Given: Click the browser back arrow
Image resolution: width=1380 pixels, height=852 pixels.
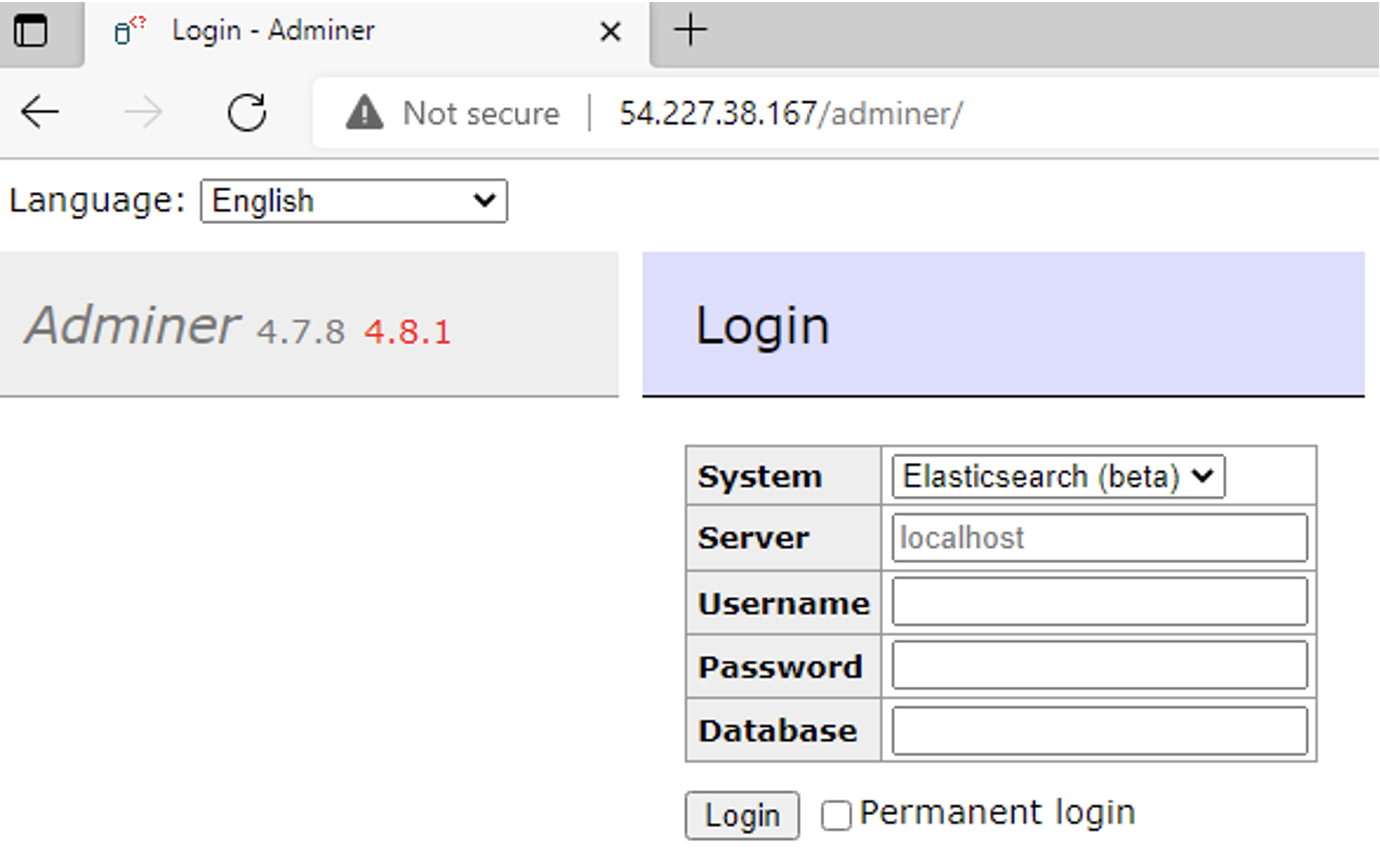Looking at the screenshot, I should (41, 113).
